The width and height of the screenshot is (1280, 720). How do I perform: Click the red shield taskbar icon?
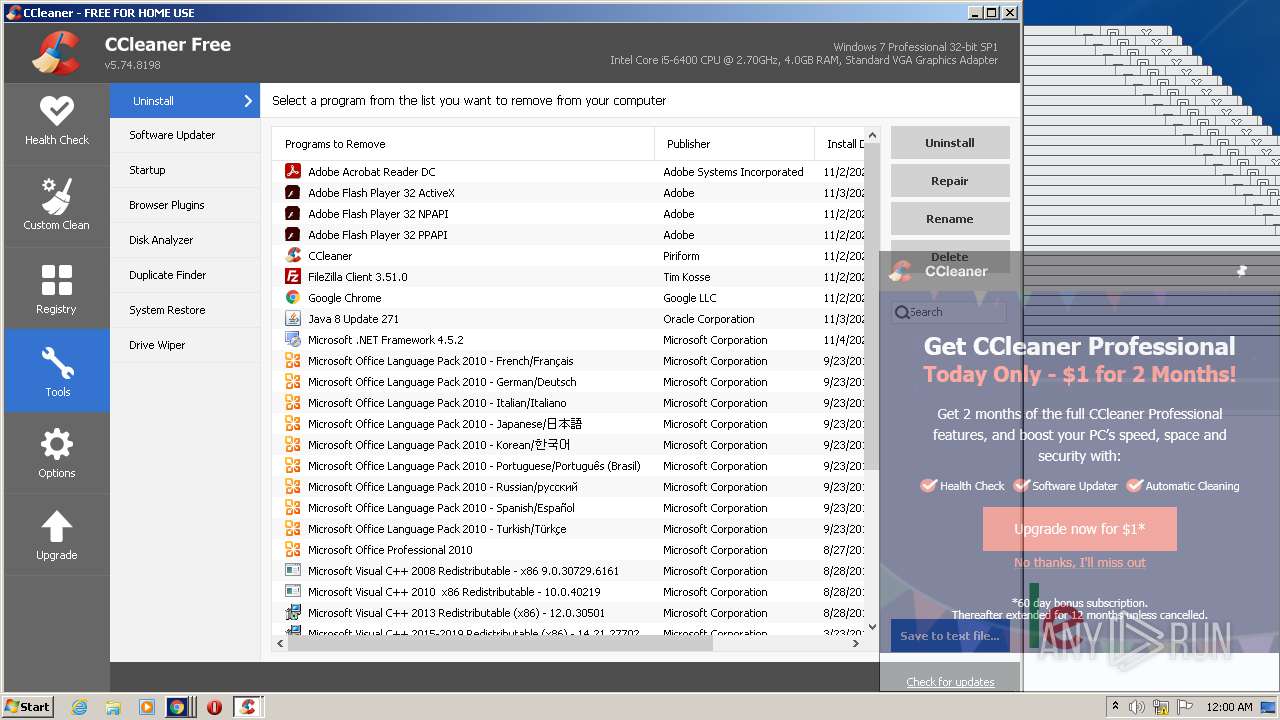(x=214, y=706)
